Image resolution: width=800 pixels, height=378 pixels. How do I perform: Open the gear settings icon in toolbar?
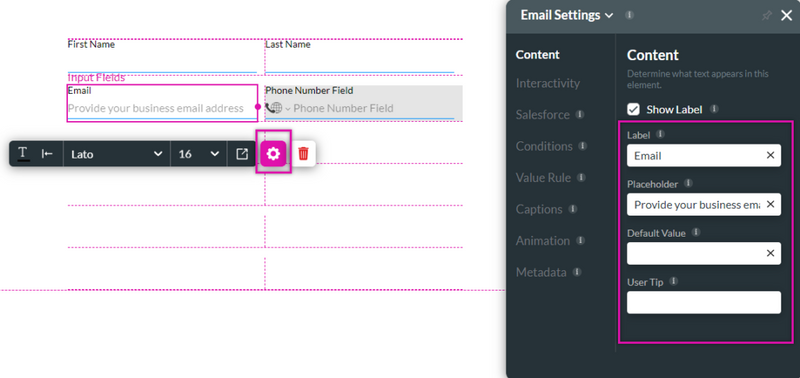(273, 154)
